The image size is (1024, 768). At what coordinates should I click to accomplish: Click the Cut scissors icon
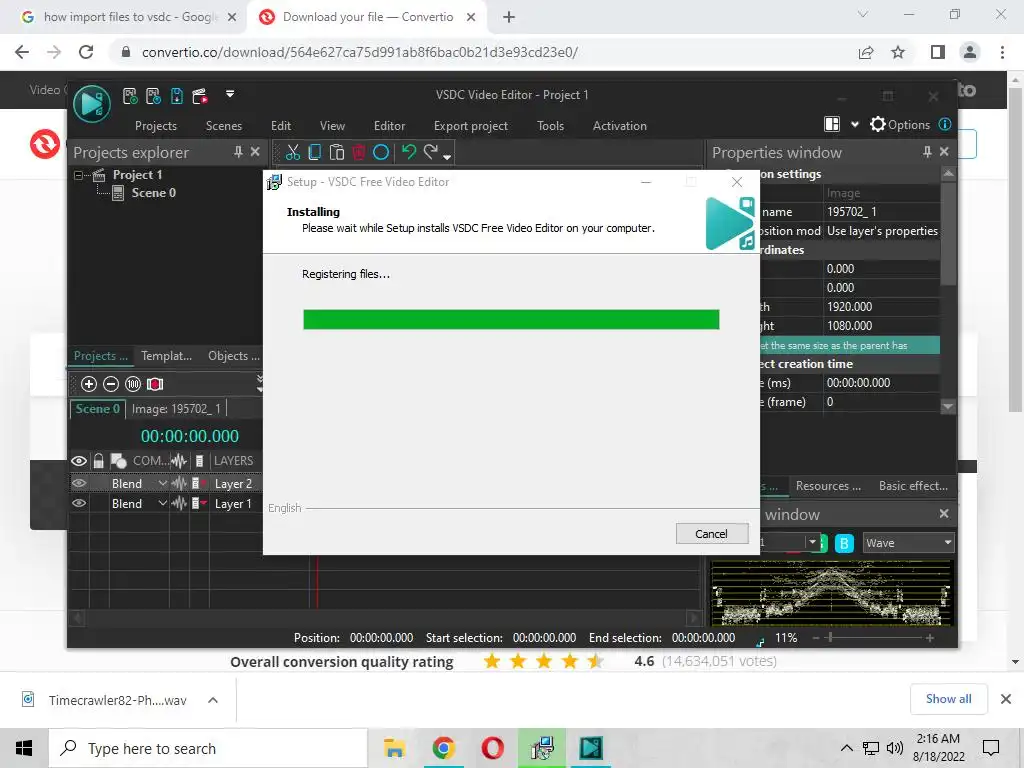[293, 152]
